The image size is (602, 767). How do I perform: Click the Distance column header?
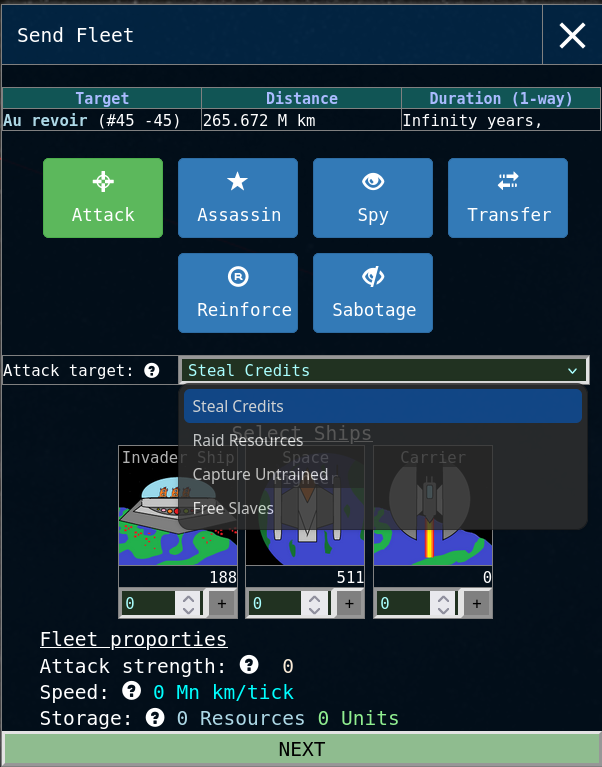(301, 98)
